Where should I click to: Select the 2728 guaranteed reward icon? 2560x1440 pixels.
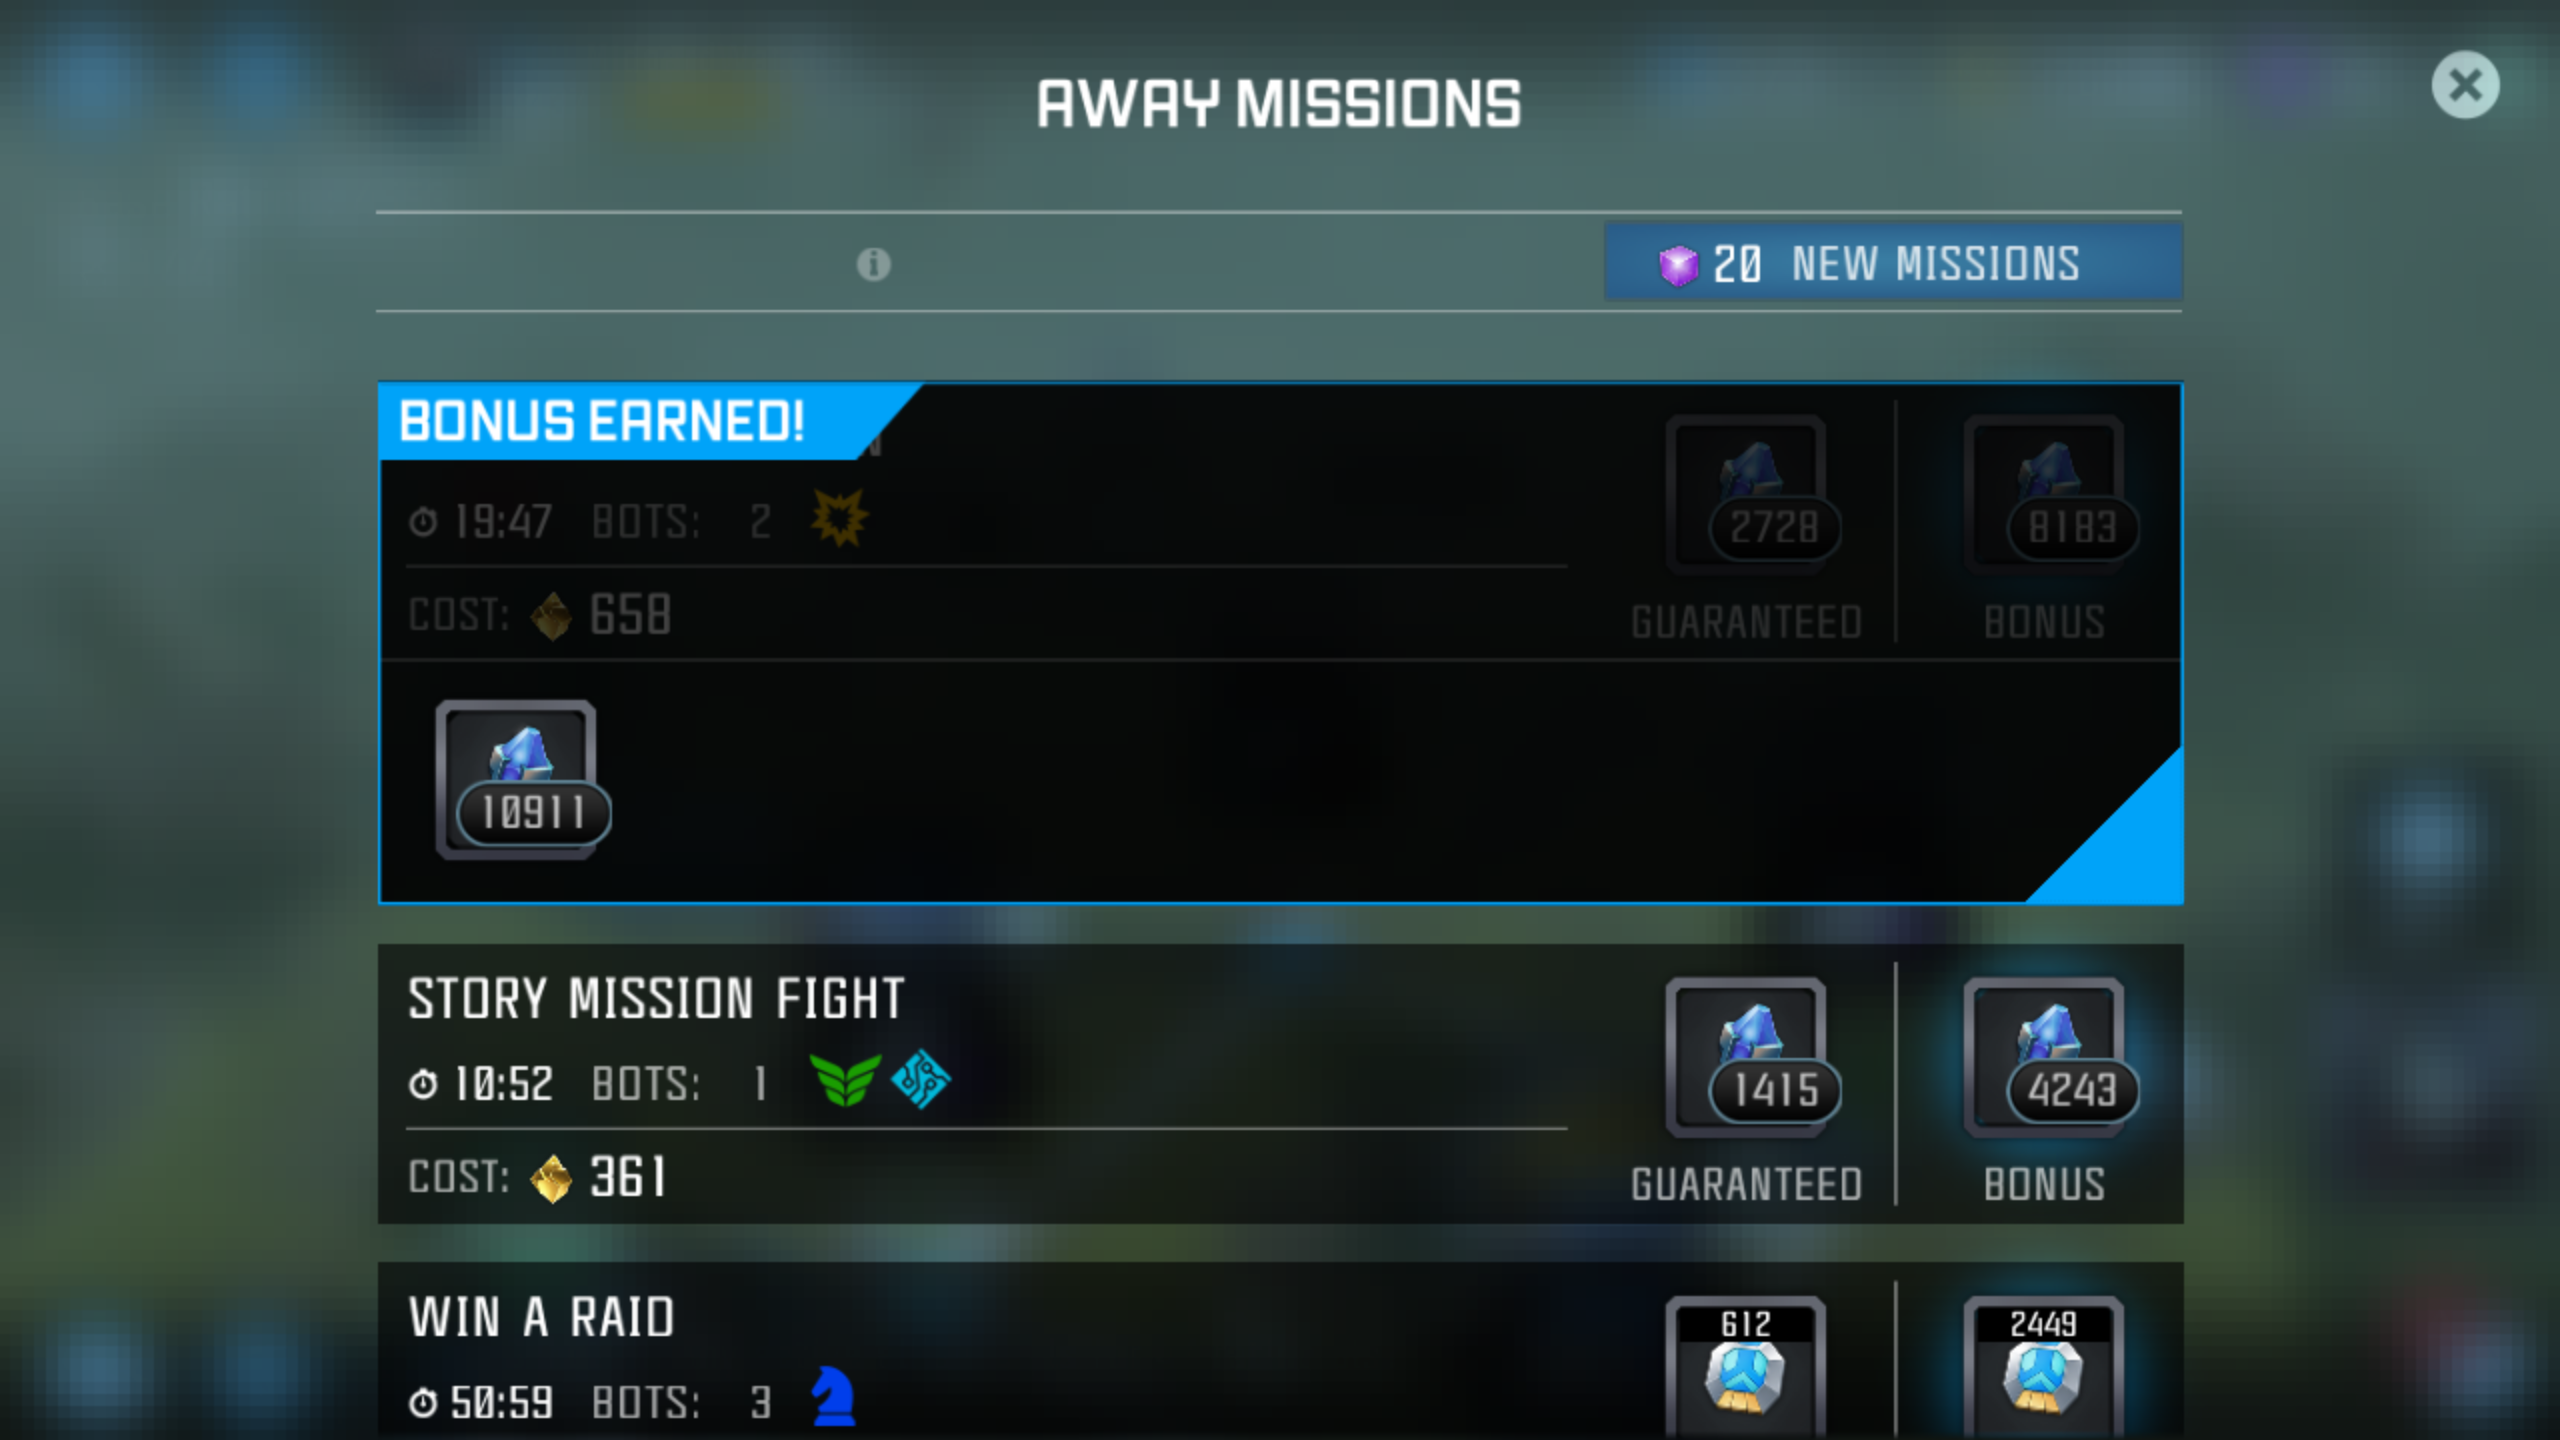pyautogui.click(x=1748, y=495)
